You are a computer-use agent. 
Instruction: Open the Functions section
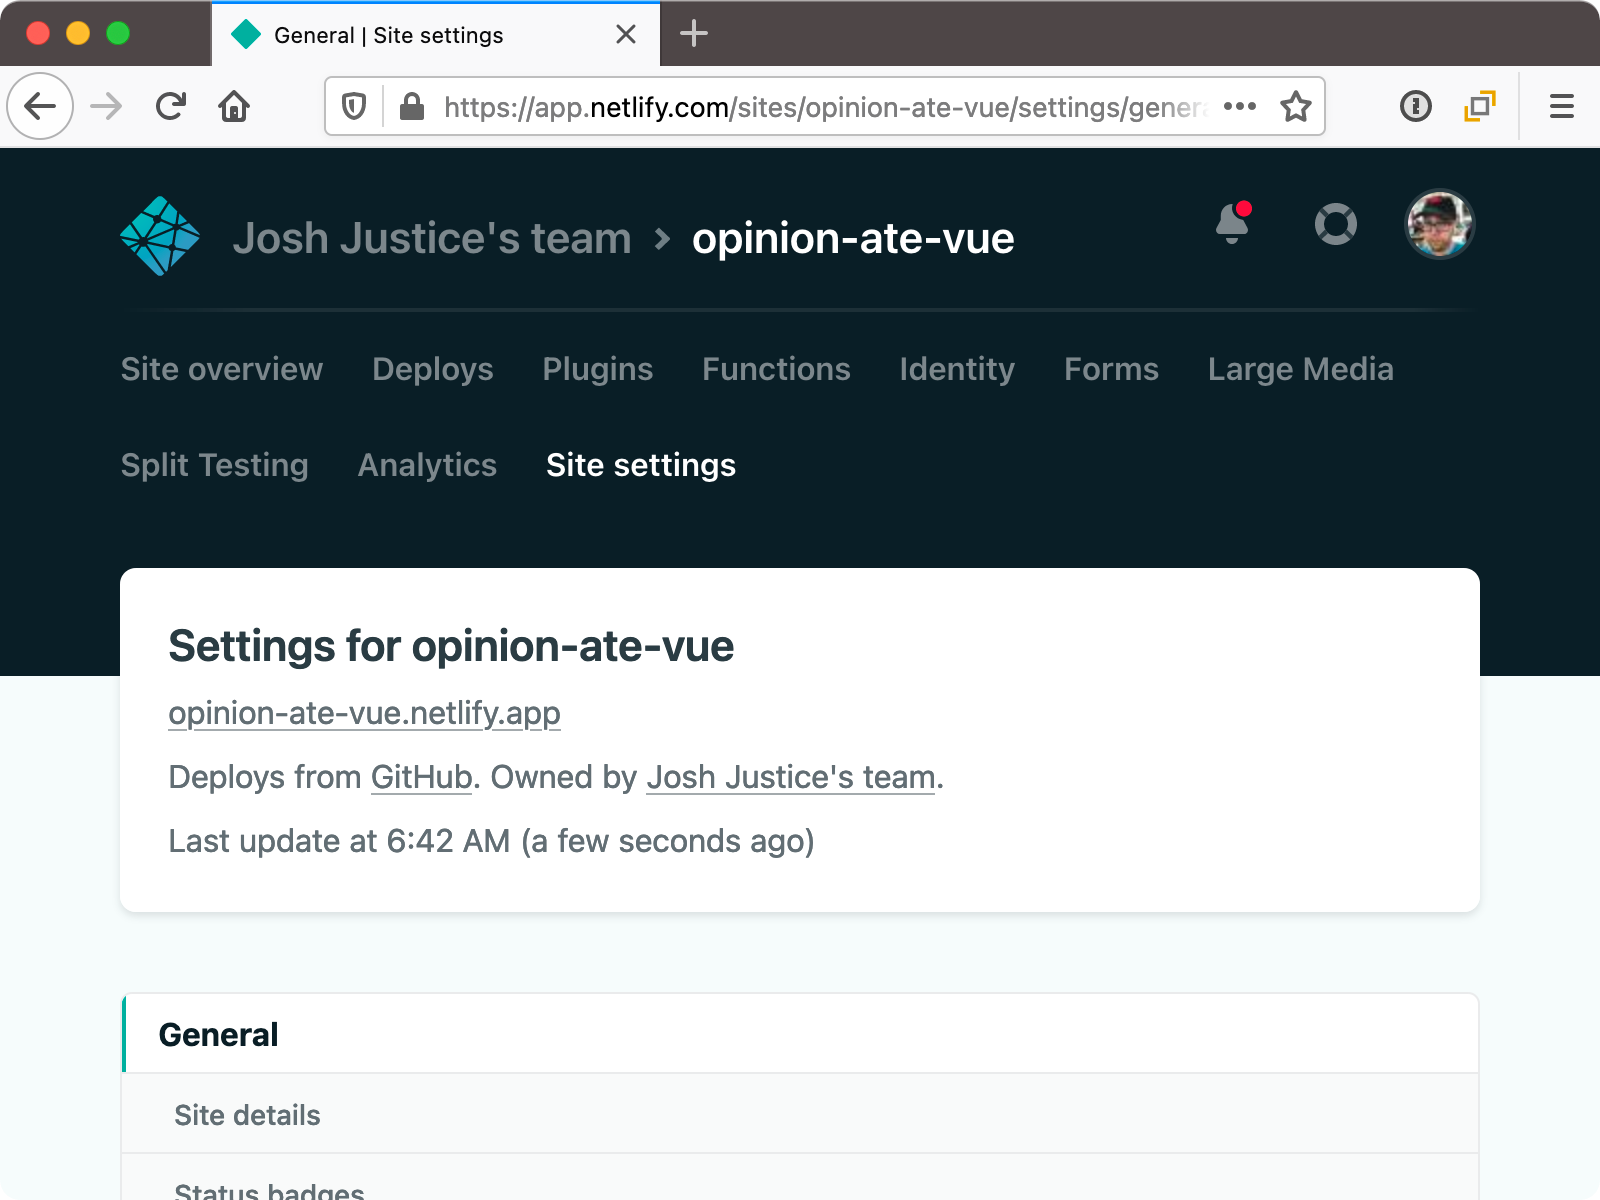[776, 369]
